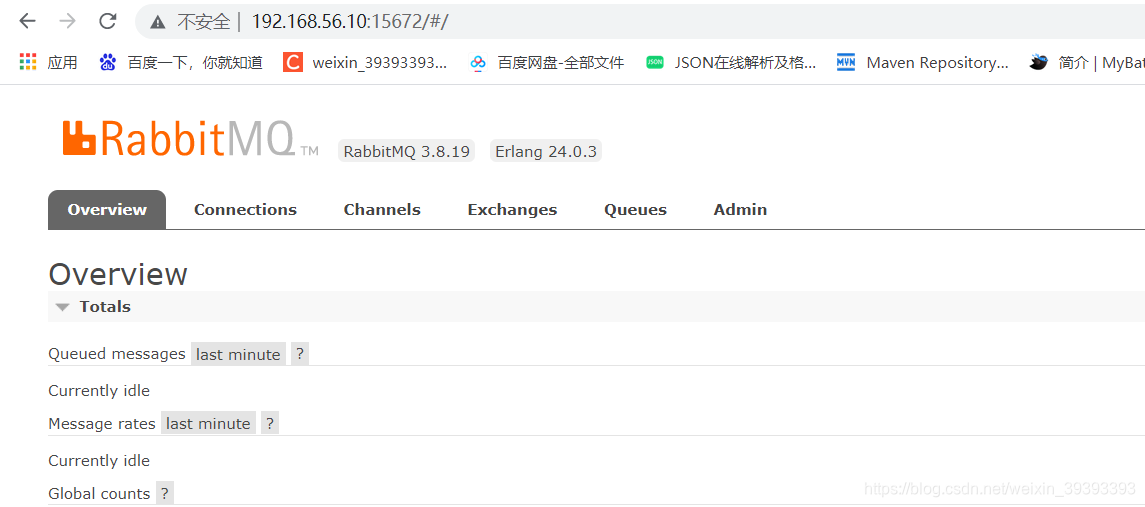Open the MyBatis intro bookmark
The height and width of the screenshot is (507, 1145).
point(1086,63)
